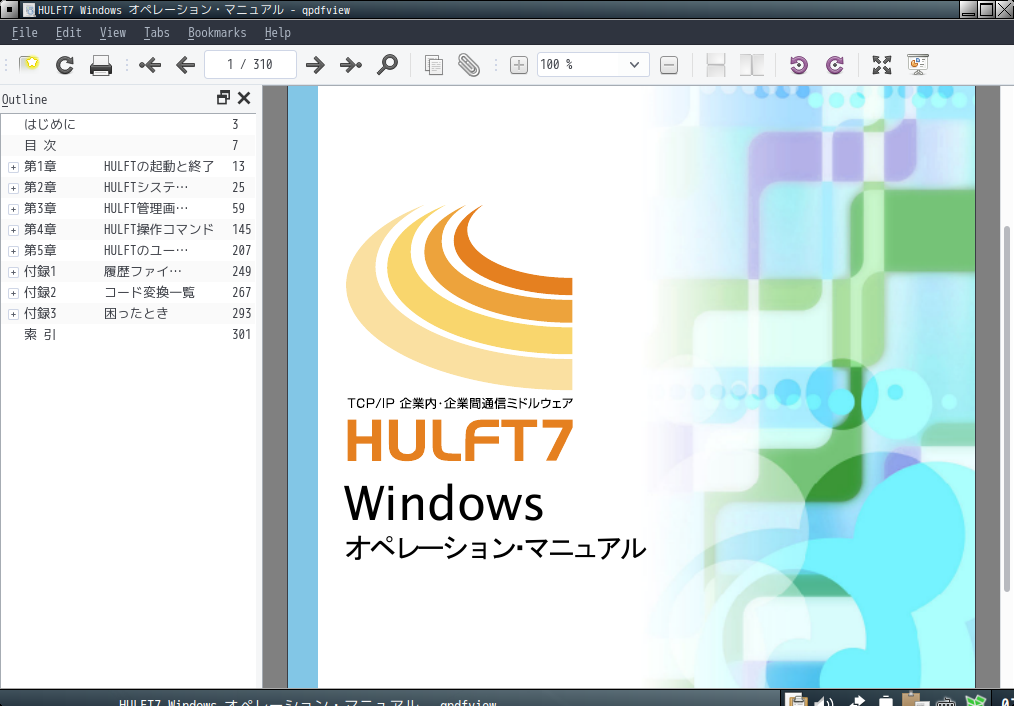Screen dimensions: 1014x706
Task: Select the 目 次 outline item
Action: pyautogui.click(x=40, y=145)
